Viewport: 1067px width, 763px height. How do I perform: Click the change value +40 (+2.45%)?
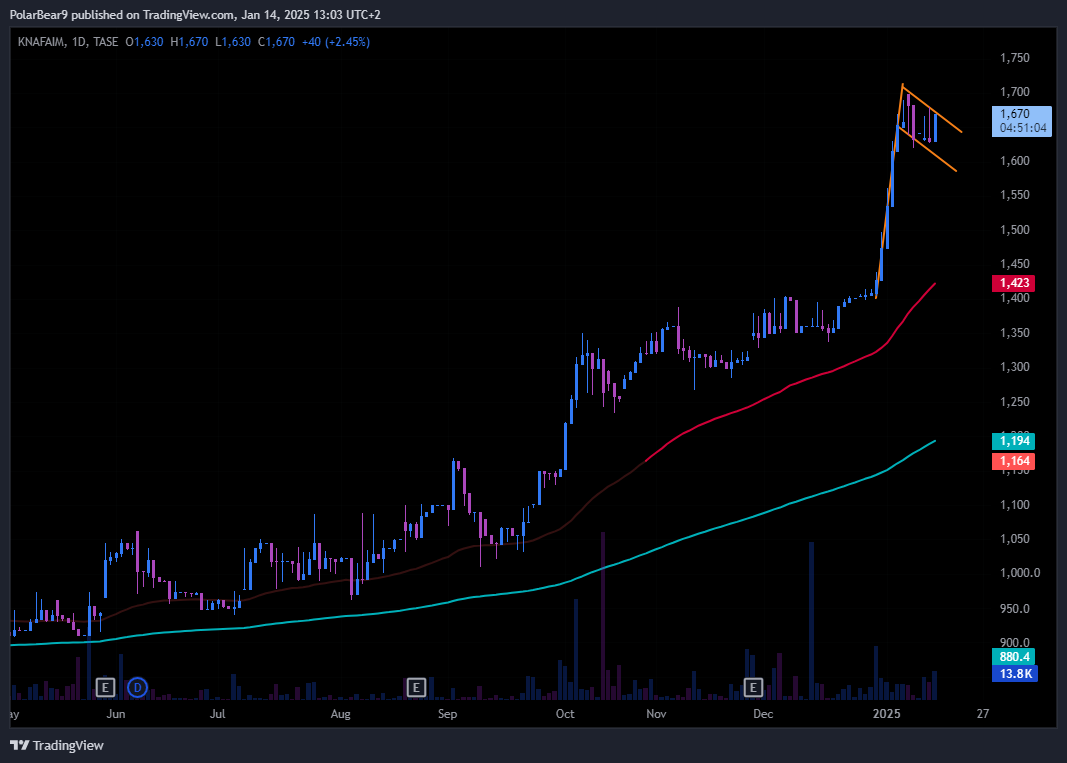336,42
